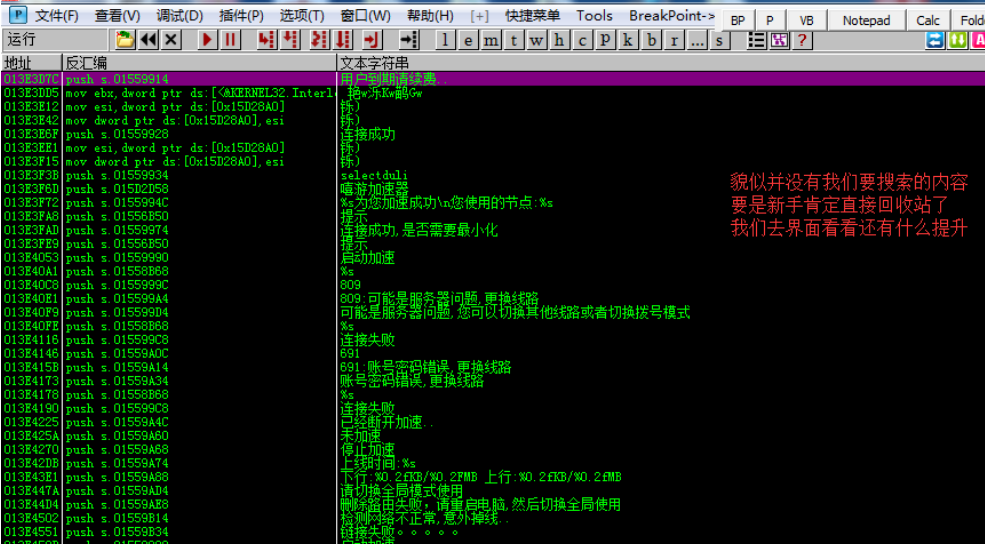985x544 pixels.
Task: Click the go to address arrow icon
Action: coord(410,40)
